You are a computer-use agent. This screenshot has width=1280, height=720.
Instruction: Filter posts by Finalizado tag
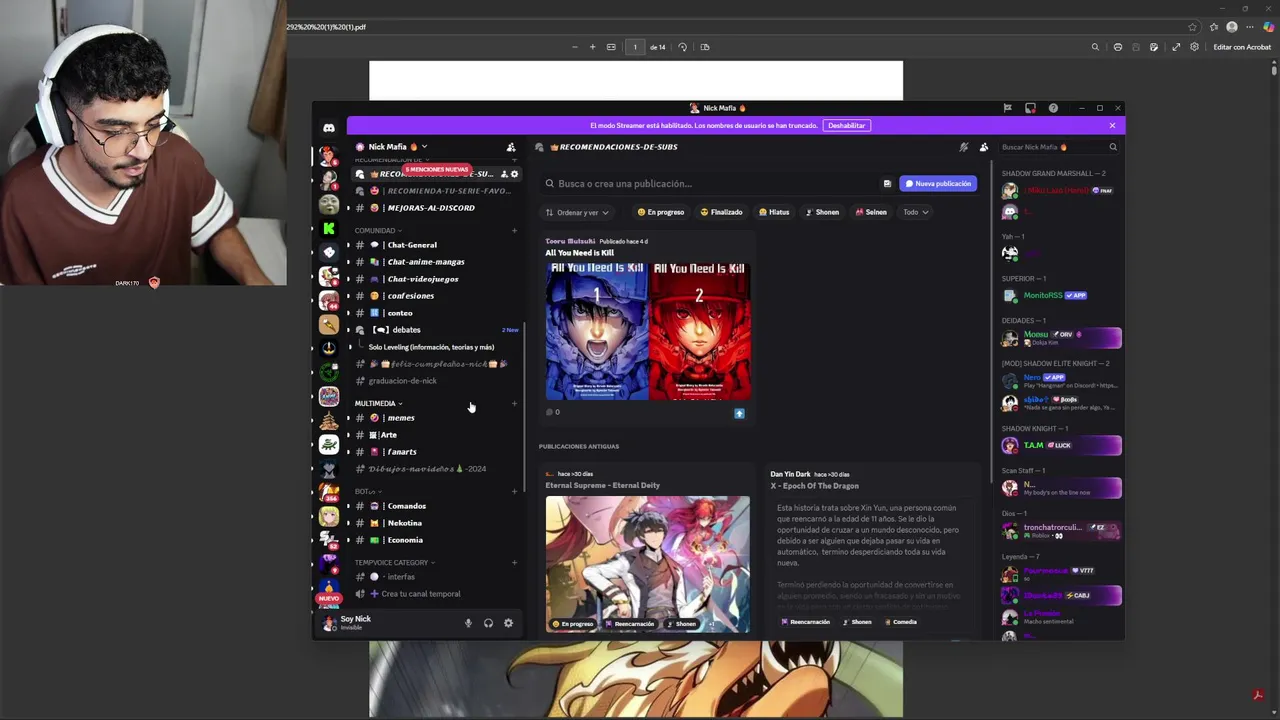[721, 212]
